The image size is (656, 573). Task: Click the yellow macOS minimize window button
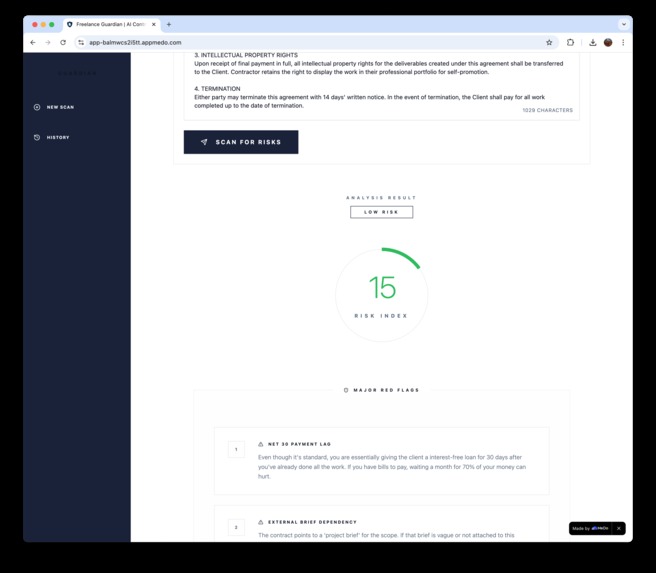(x=43, y=24)
